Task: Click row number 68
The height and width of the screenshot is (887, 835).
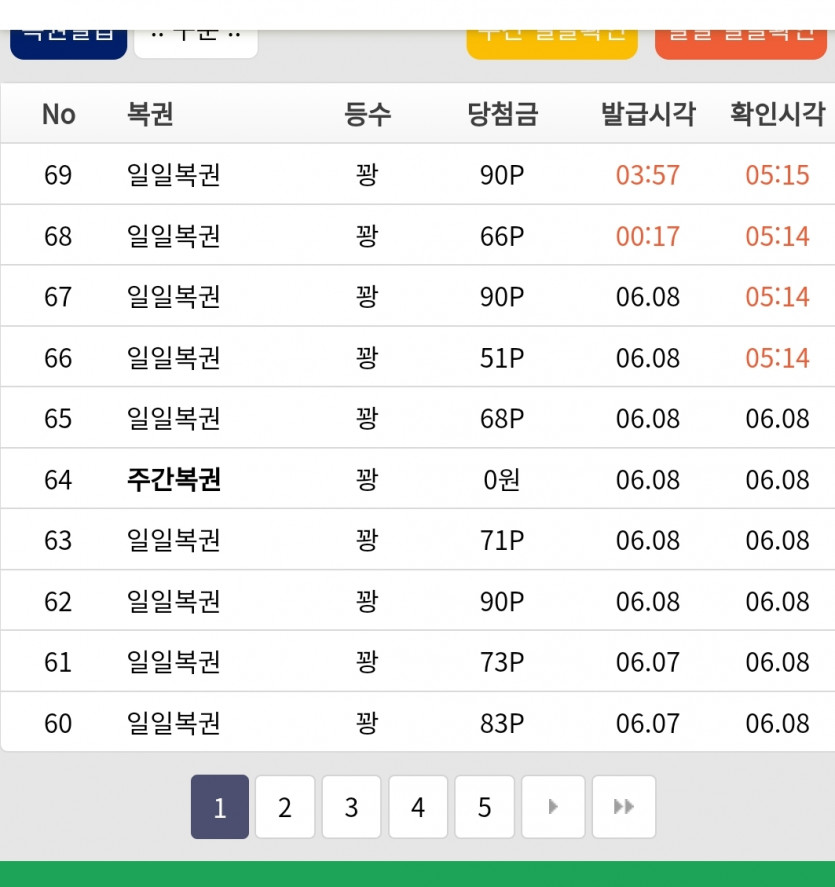Action: click(58, 236)
